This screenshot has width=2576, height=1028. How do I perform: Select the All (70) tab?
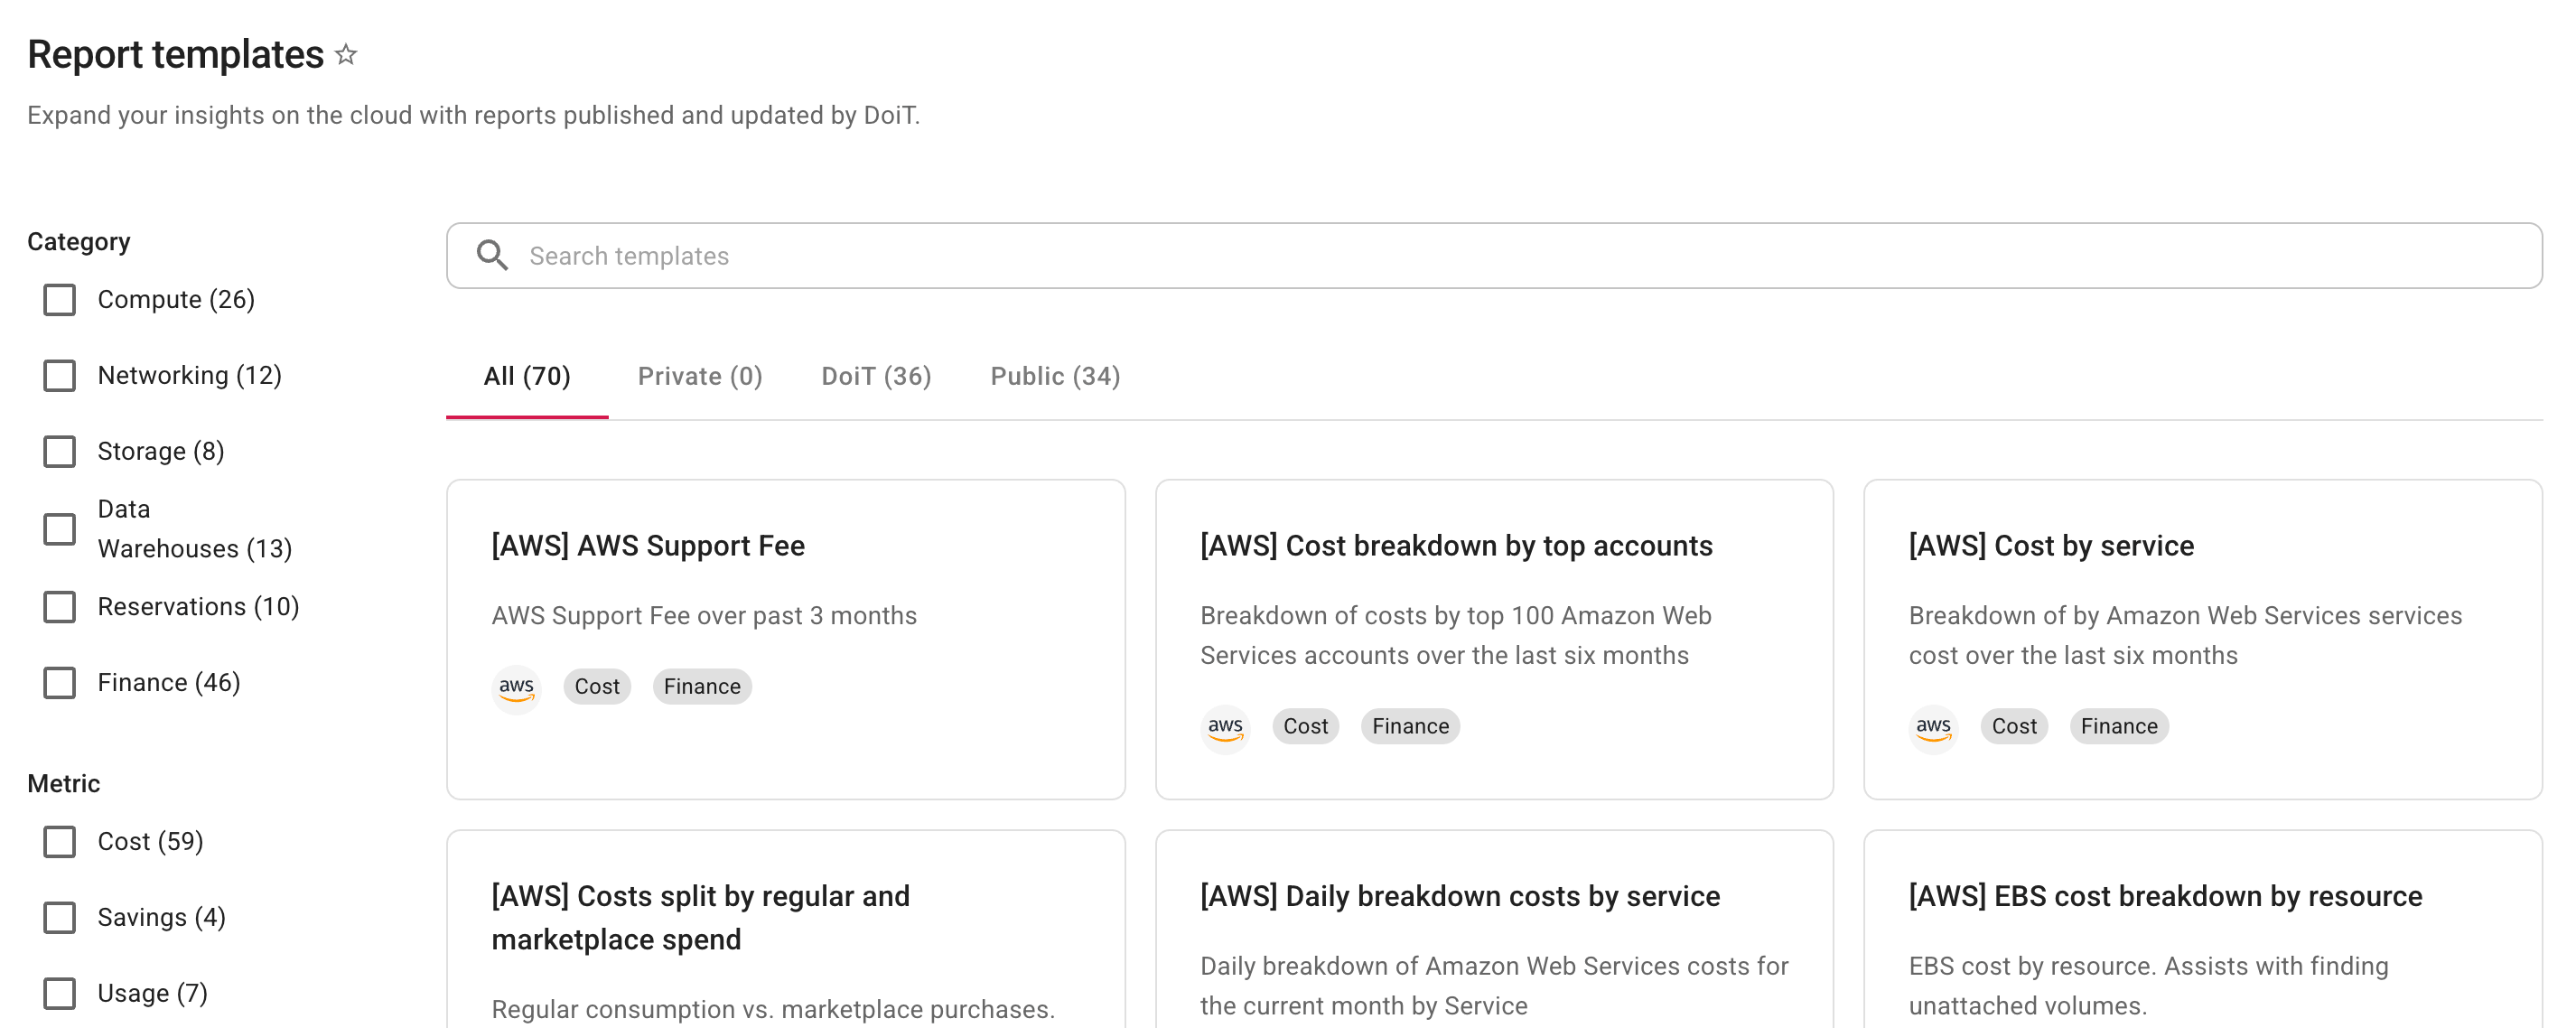coord(527,377)
